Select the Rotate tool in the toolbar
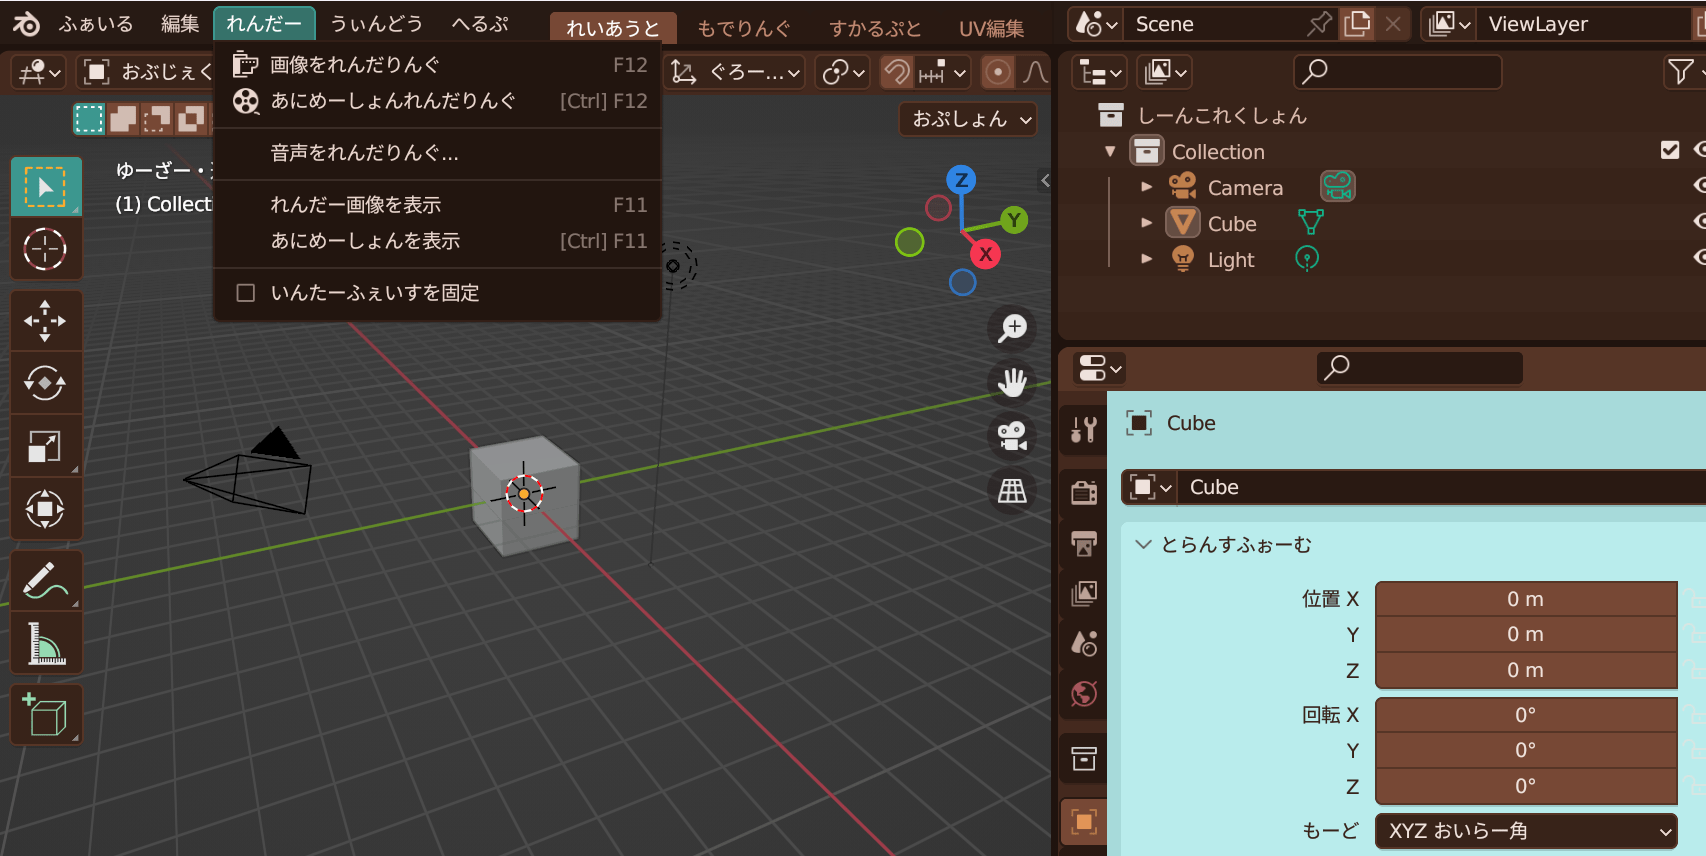Image resolution: width=1706 pixels, height=856 pixels. click(45, 383)
